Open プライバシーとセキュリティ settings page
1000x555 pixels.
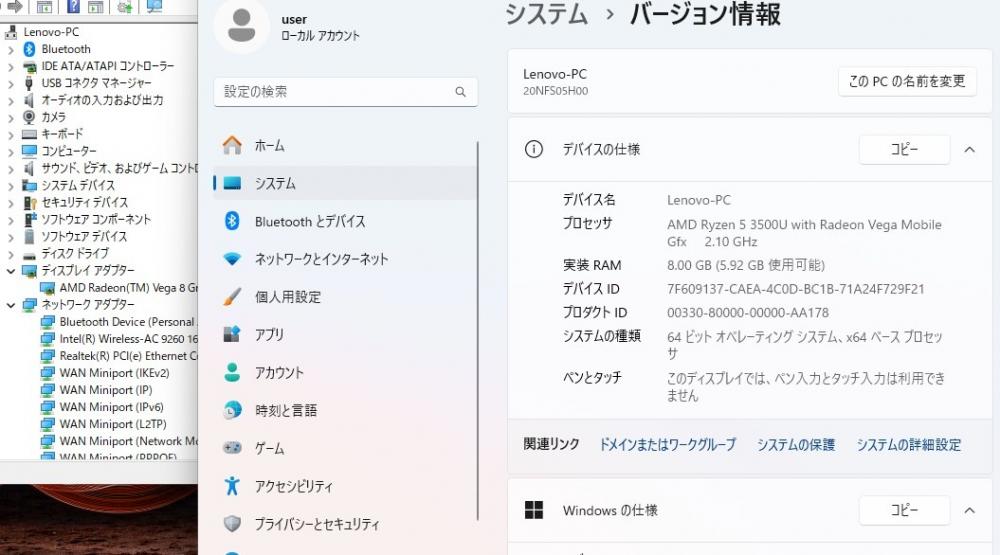coord(345,524)
